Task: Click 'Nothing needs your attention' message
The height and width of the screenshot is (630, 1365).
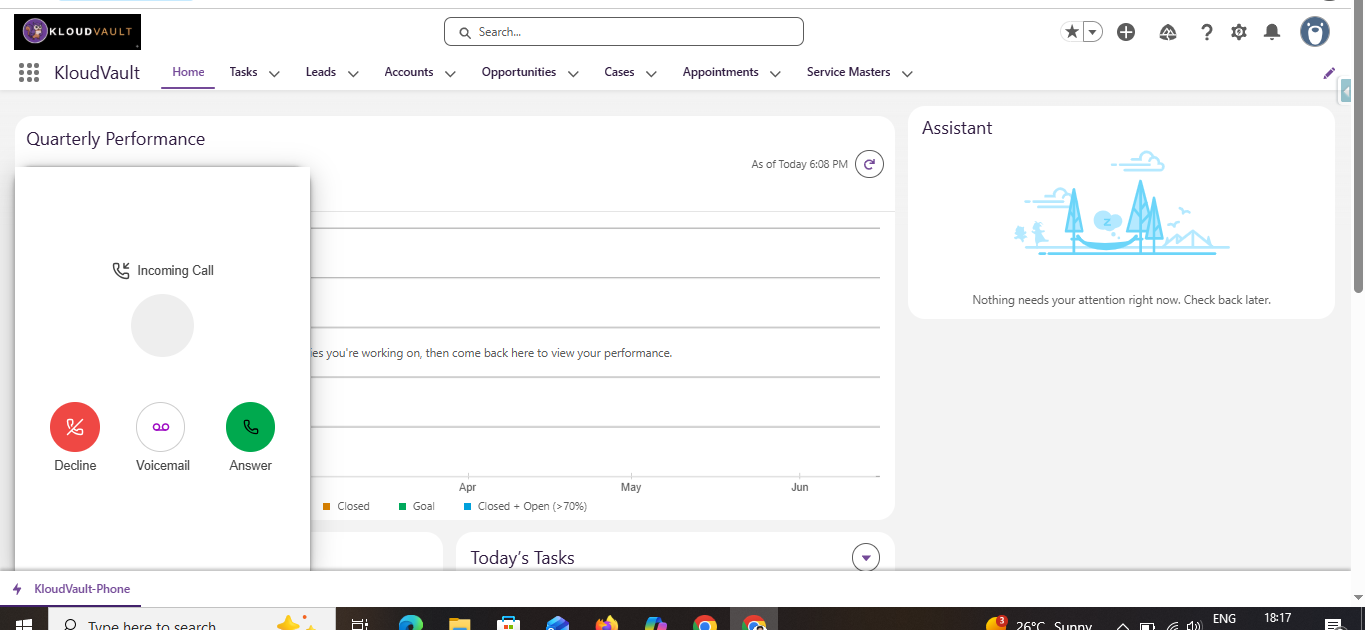Action: point(1121,300)
